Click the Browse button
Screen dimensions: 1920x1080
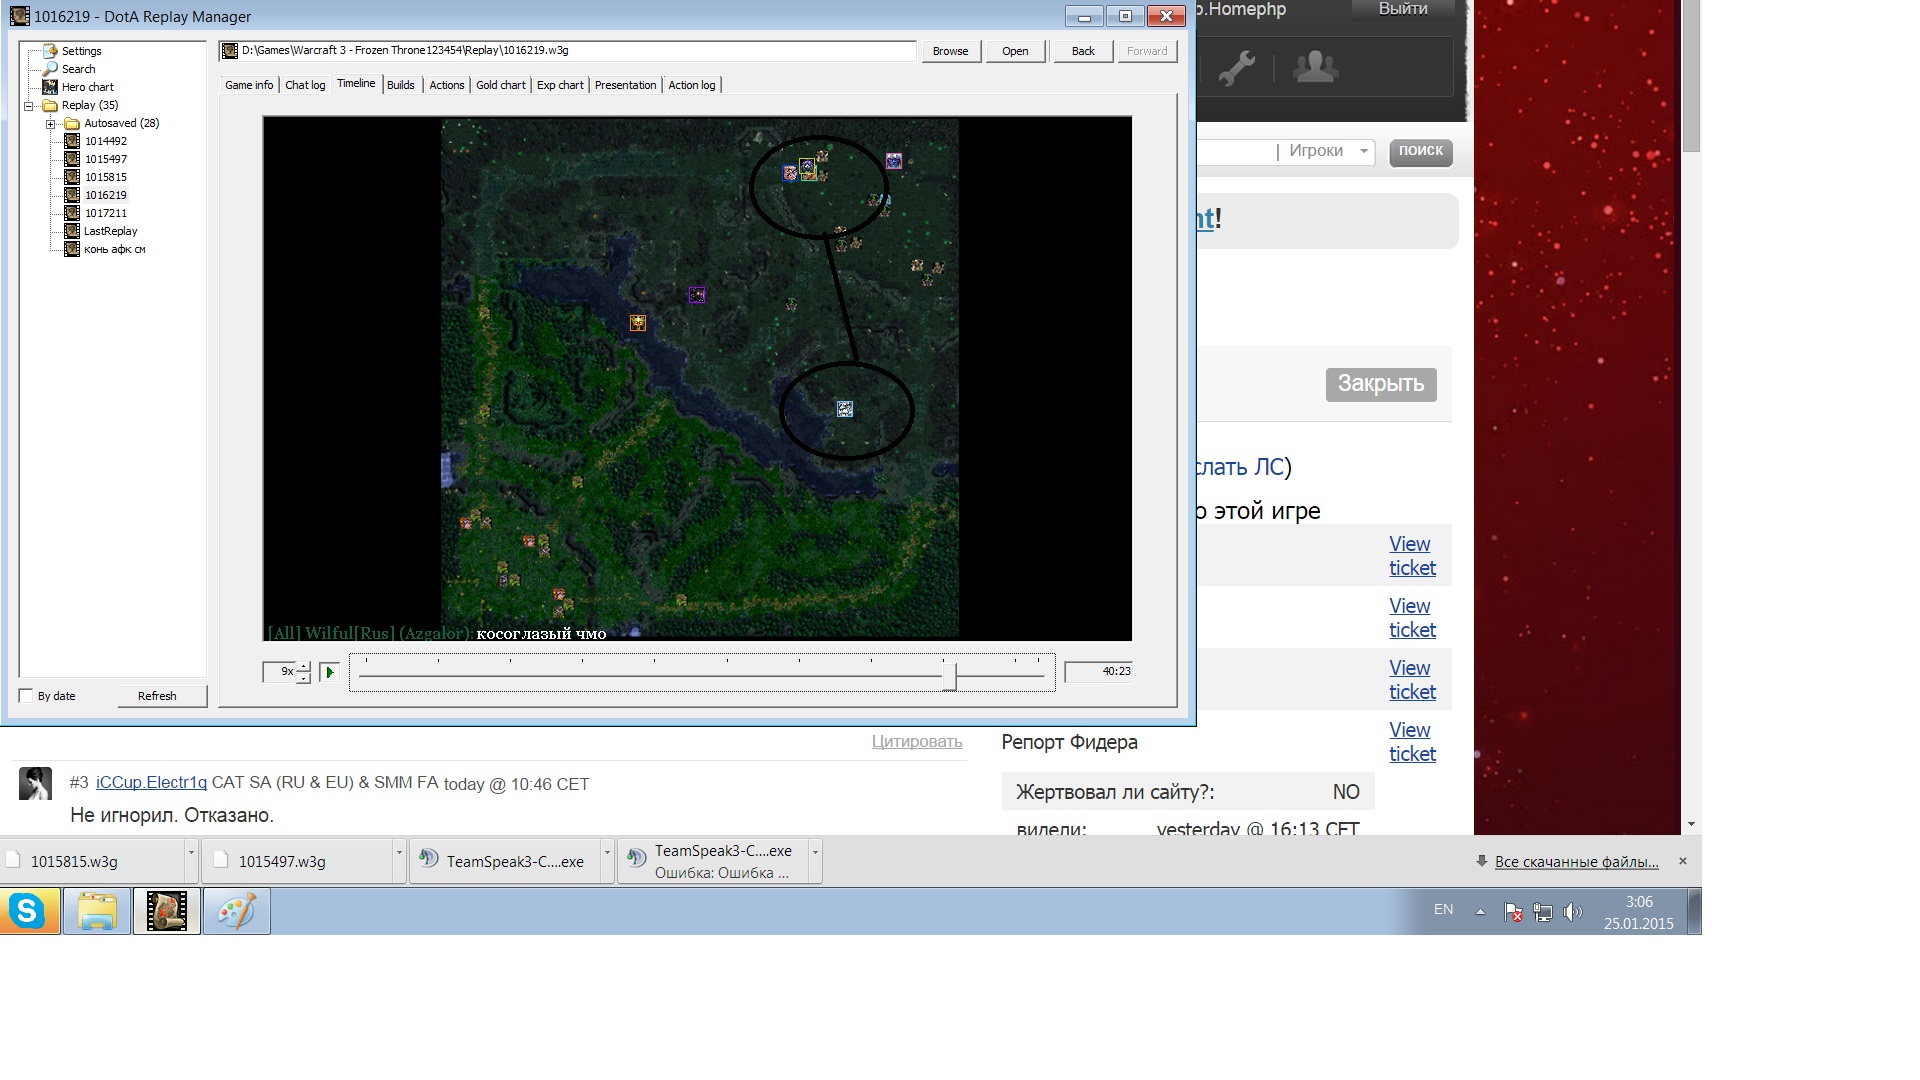coord(950,51)
